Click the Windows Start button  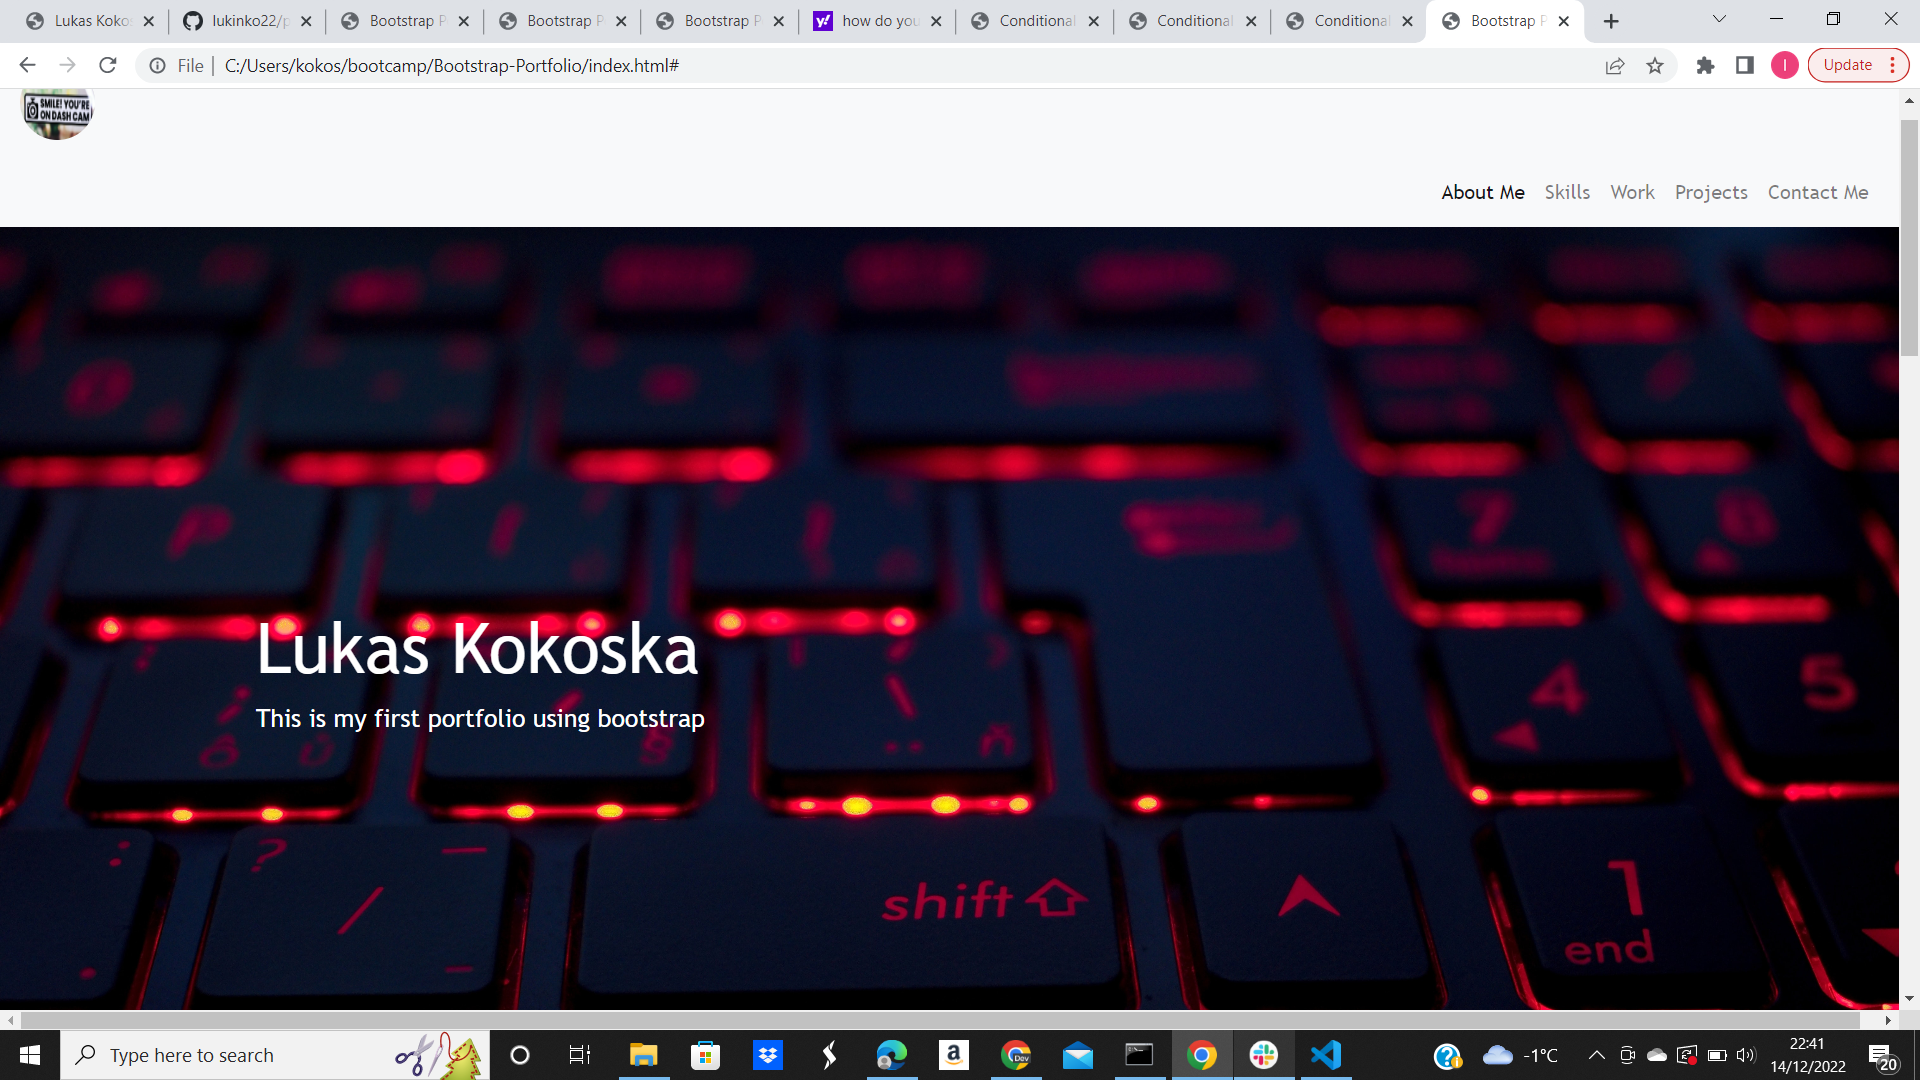coord(30,1055)
